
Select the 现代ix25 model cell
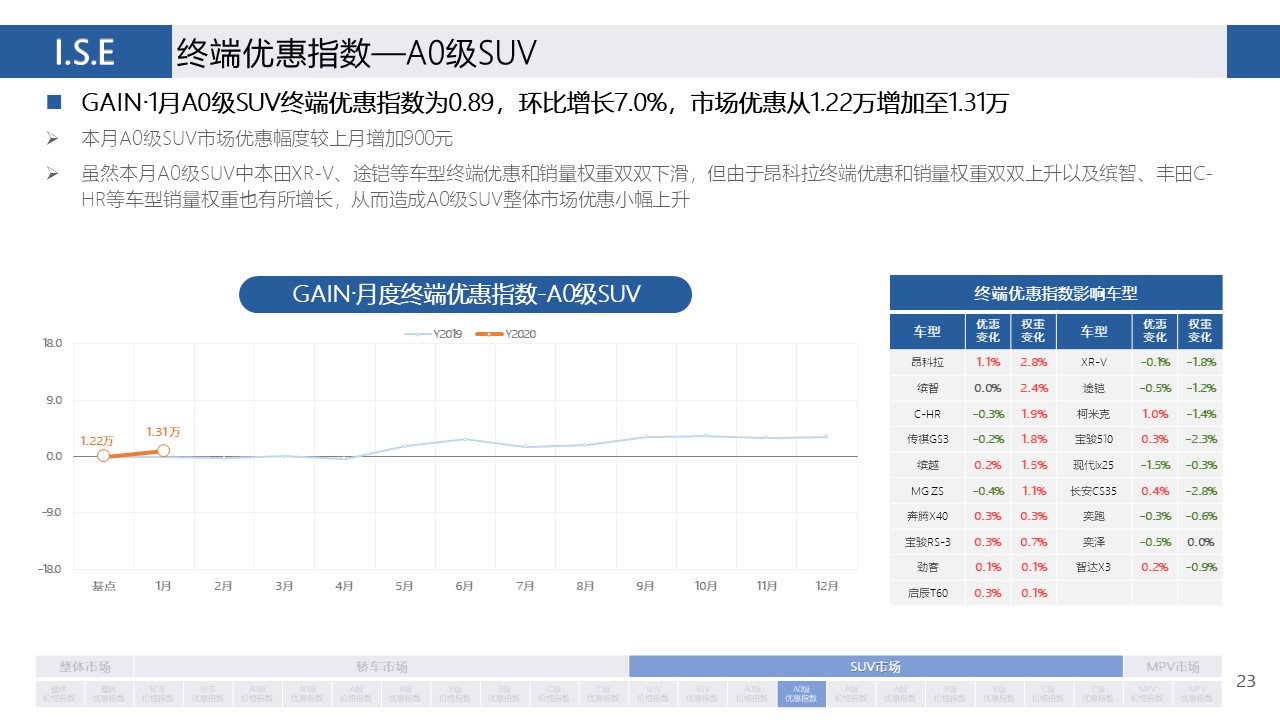[1094, 465]
